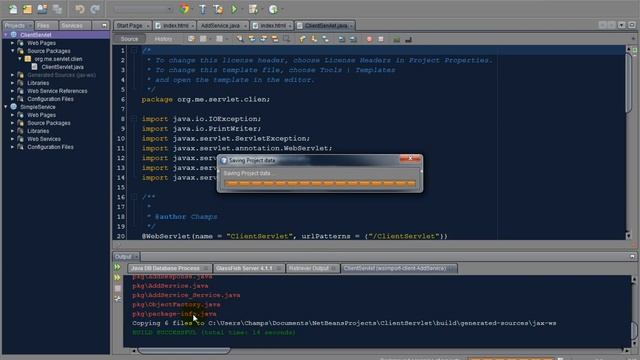Click the Saving Project data progress bar
This screenshot has width=640, height=360.
coord(320,183)
